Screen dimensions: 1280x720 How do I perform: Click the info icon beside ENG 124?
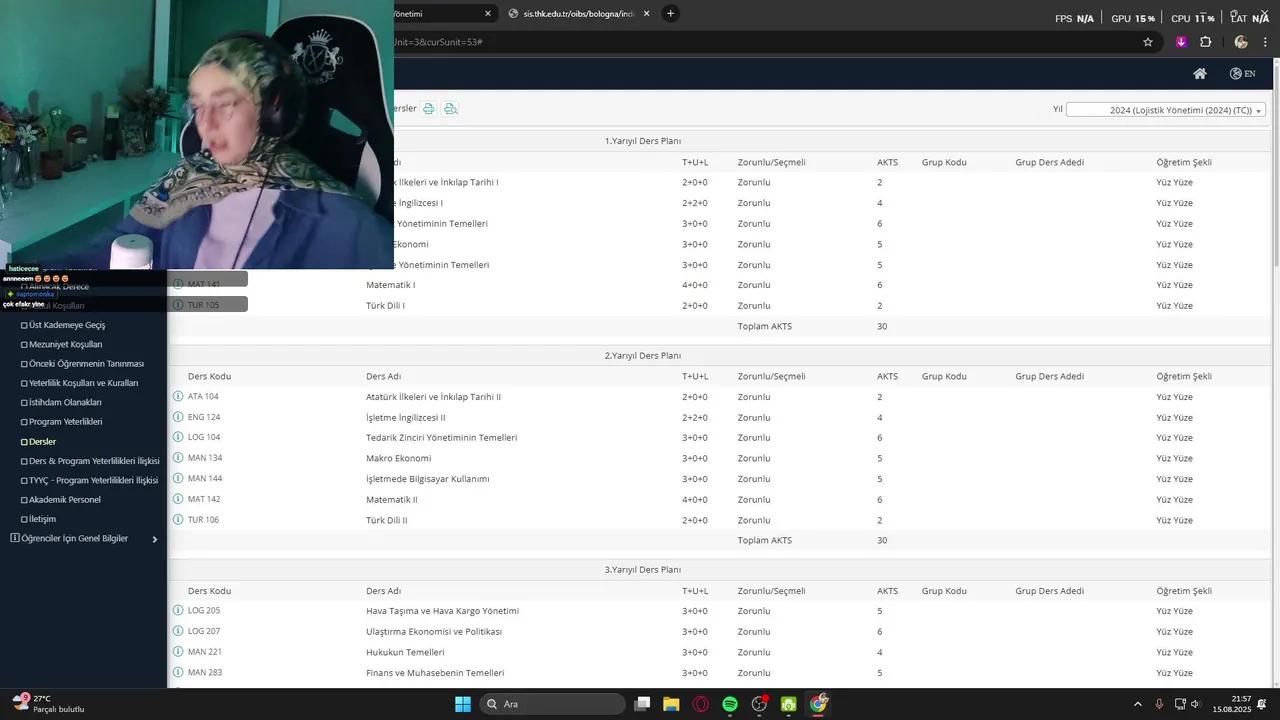[178, 417]
